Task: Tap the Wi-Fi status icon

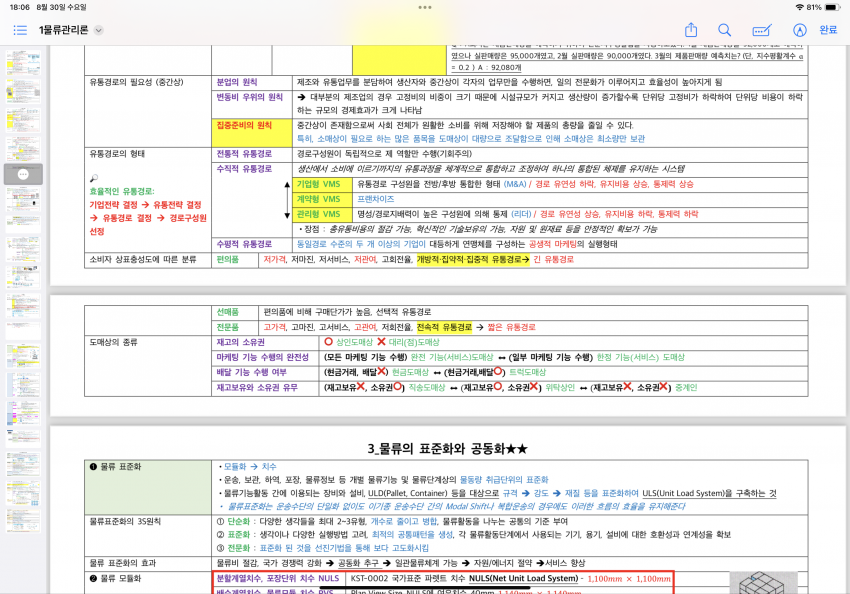Action: pos(799,7)
